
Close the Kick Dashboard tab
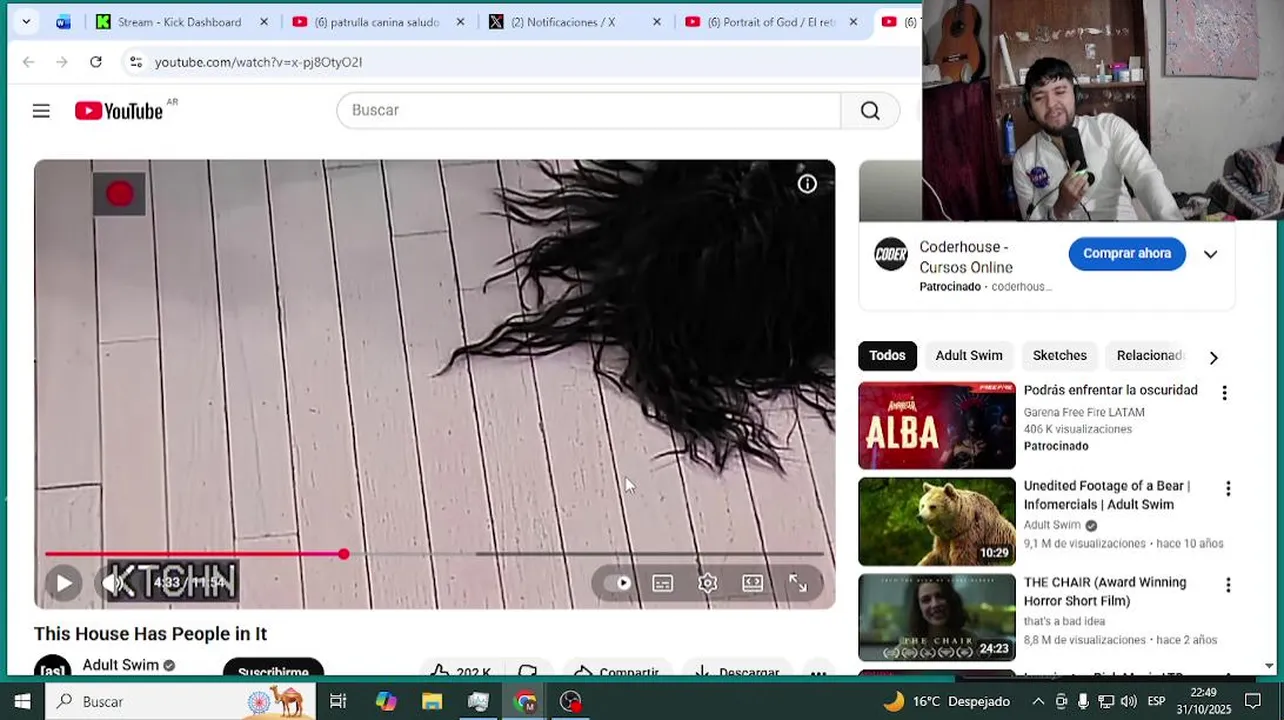264,22
